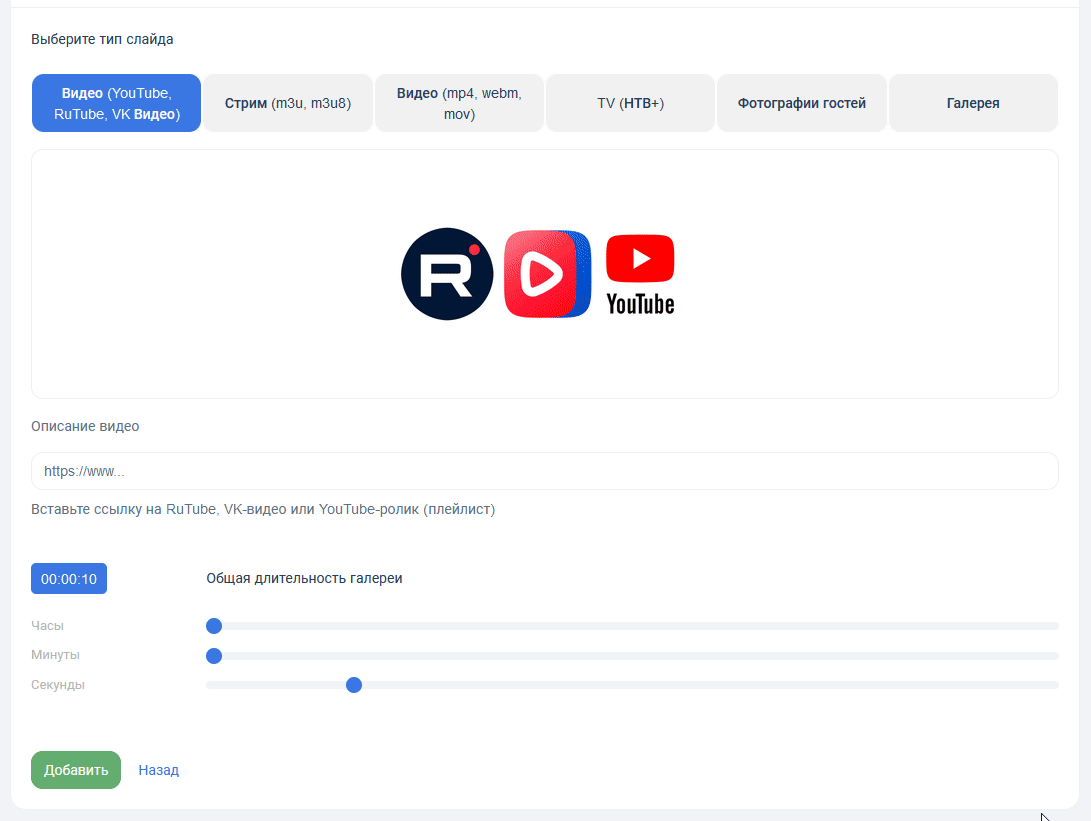Switch to the Стрим (m3u, m3u8) tab
Viewport: 1091px width, 821px height.
(x=288, y=103)
